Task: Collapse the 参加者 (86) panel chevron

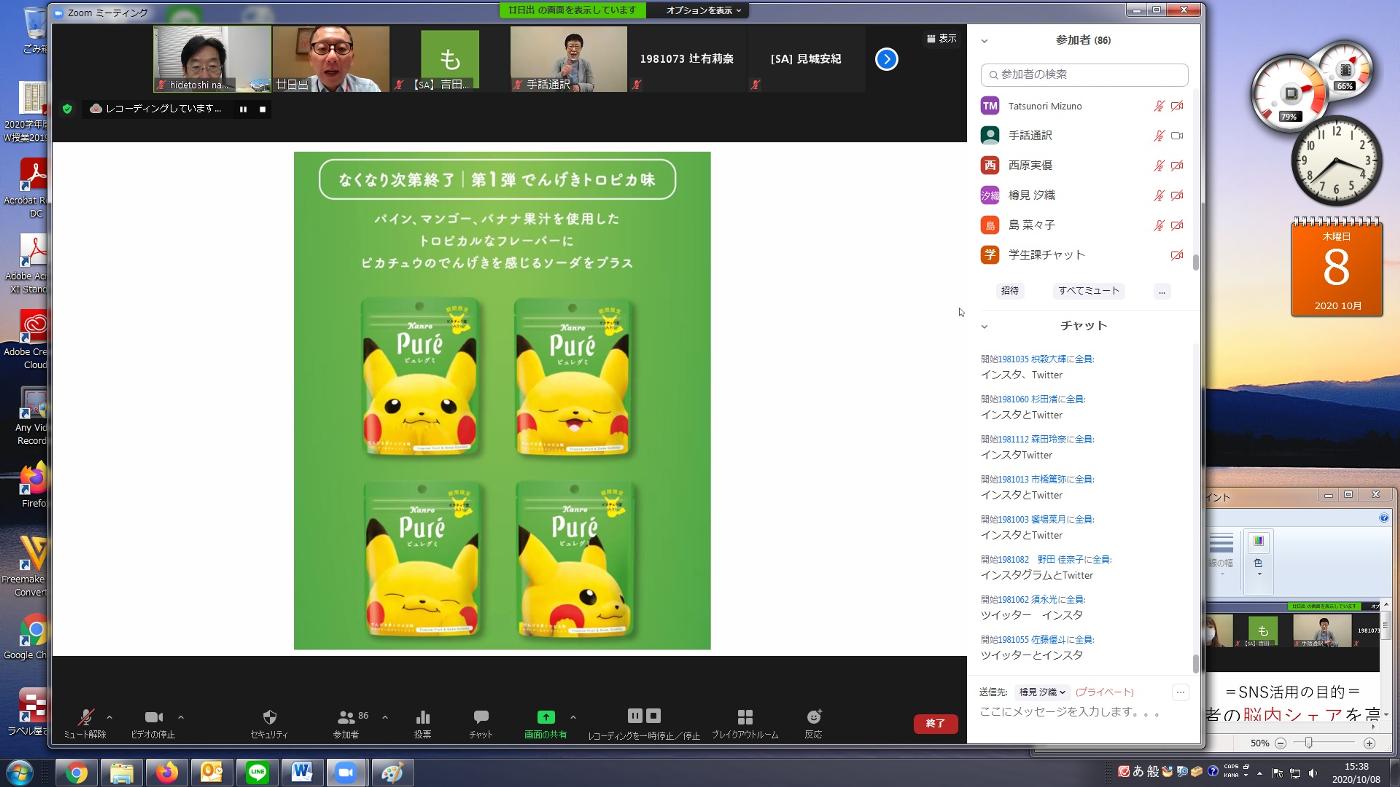Action: pyautogui.click(x=984, y=41)
